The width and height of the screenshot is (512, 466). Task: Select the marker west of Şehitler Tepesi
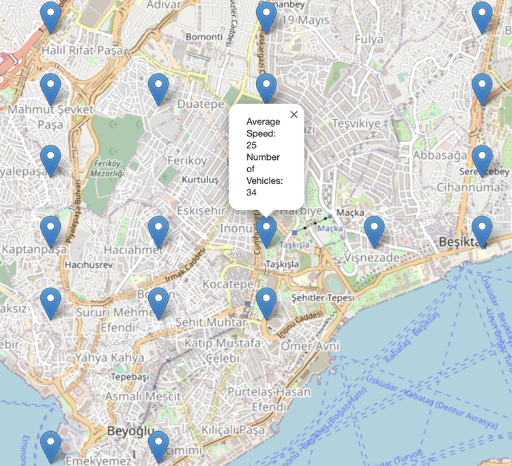coord(266,304)
